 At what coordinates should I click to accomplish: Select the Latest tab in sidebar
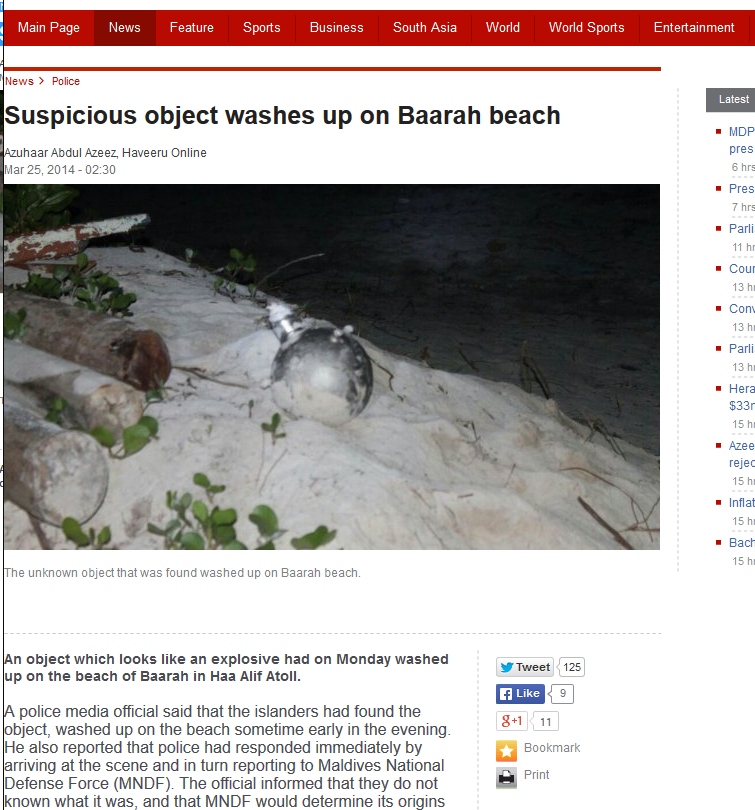733,99
